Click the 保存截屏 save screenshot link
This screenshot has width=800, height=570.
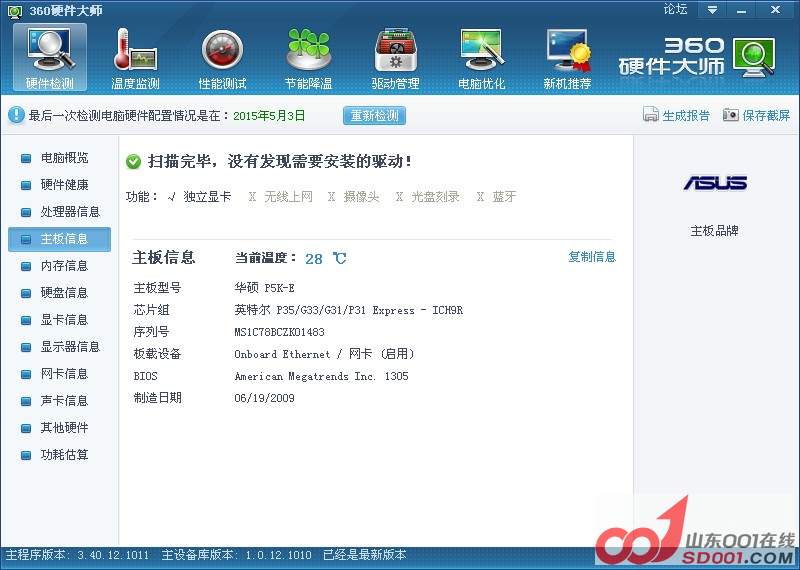point(766,116)
